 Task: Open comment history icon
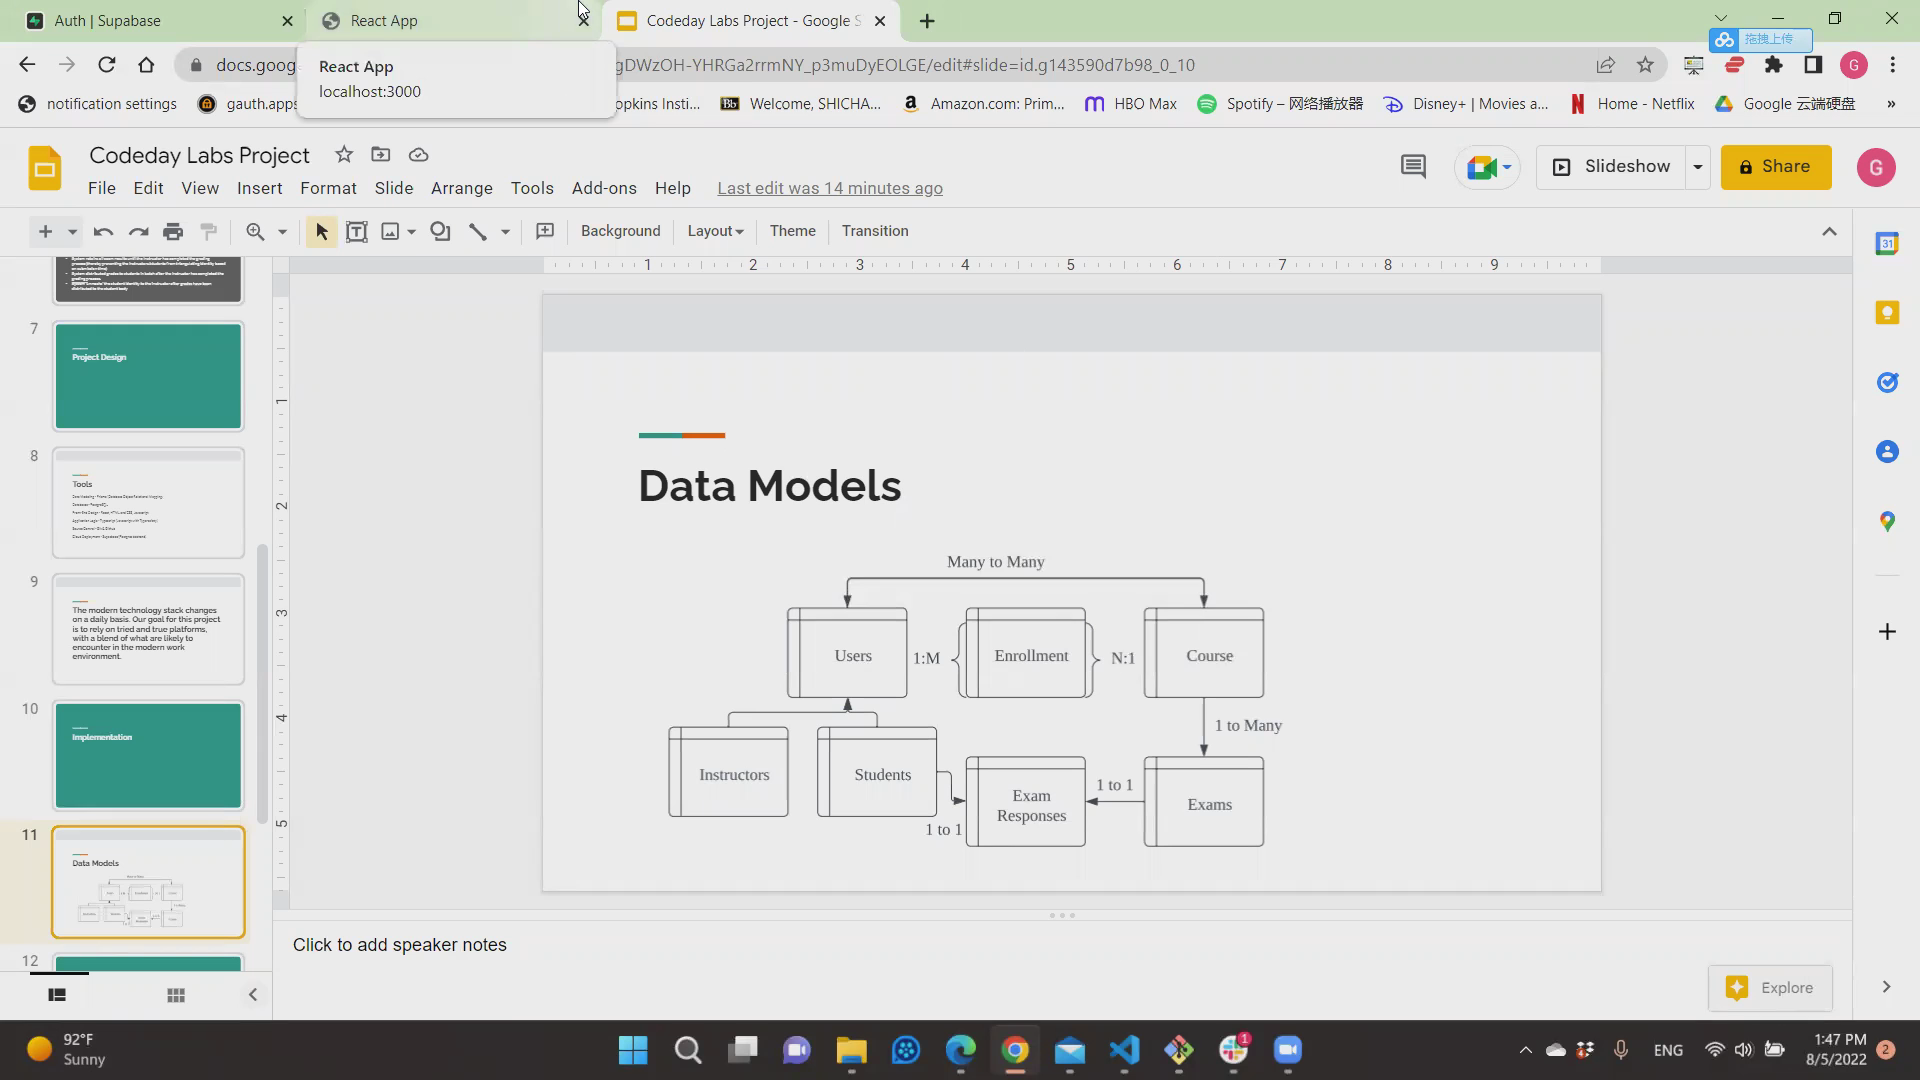[x=1412, y=167]
